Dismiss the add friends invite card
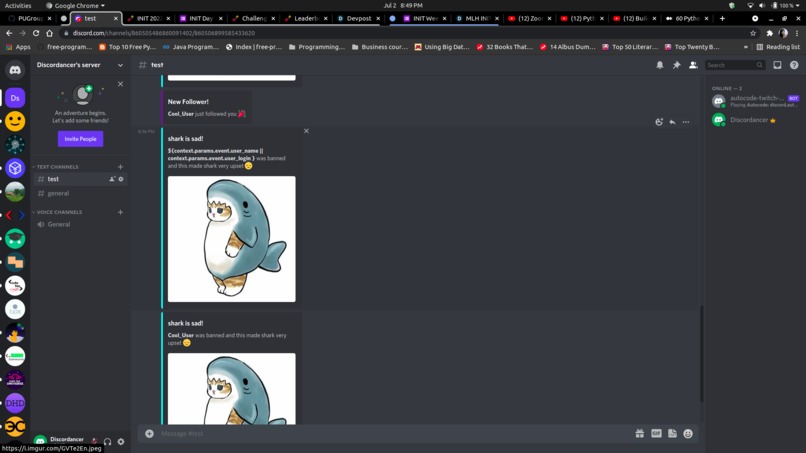 120,84
